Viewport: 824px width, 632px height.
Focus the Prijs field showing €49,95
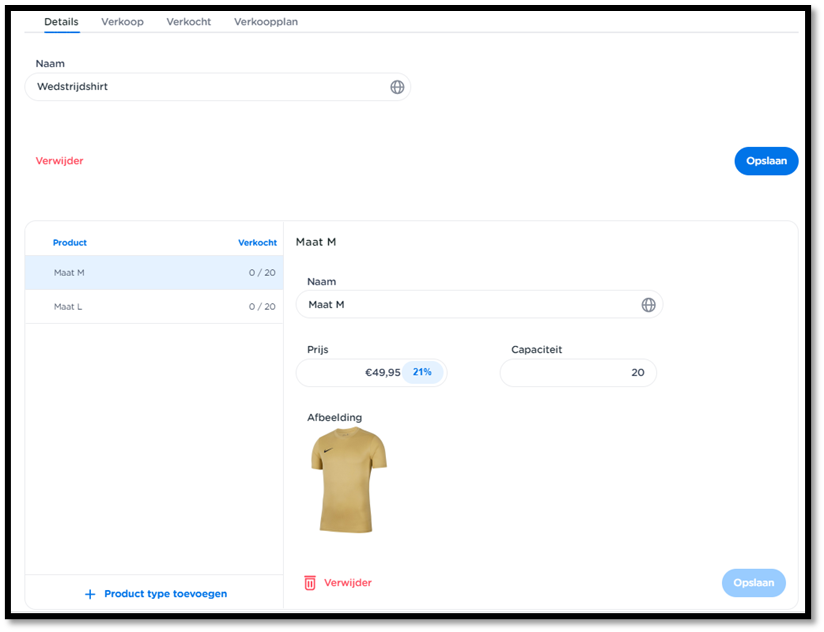click(350, 373)
